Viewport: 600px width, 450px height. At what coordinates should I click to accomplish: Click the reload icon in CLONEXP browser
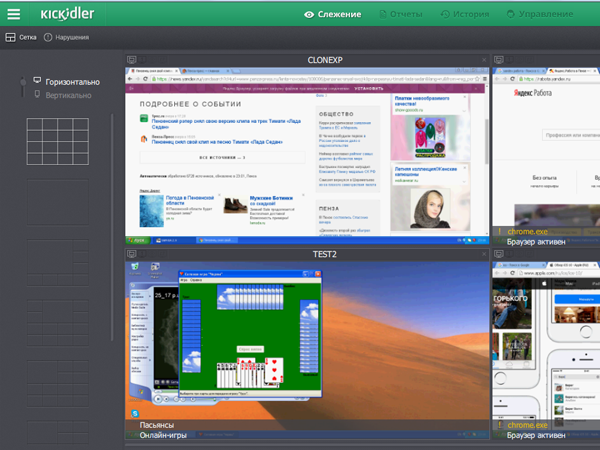pyautogui.click(x=145, y=79)
